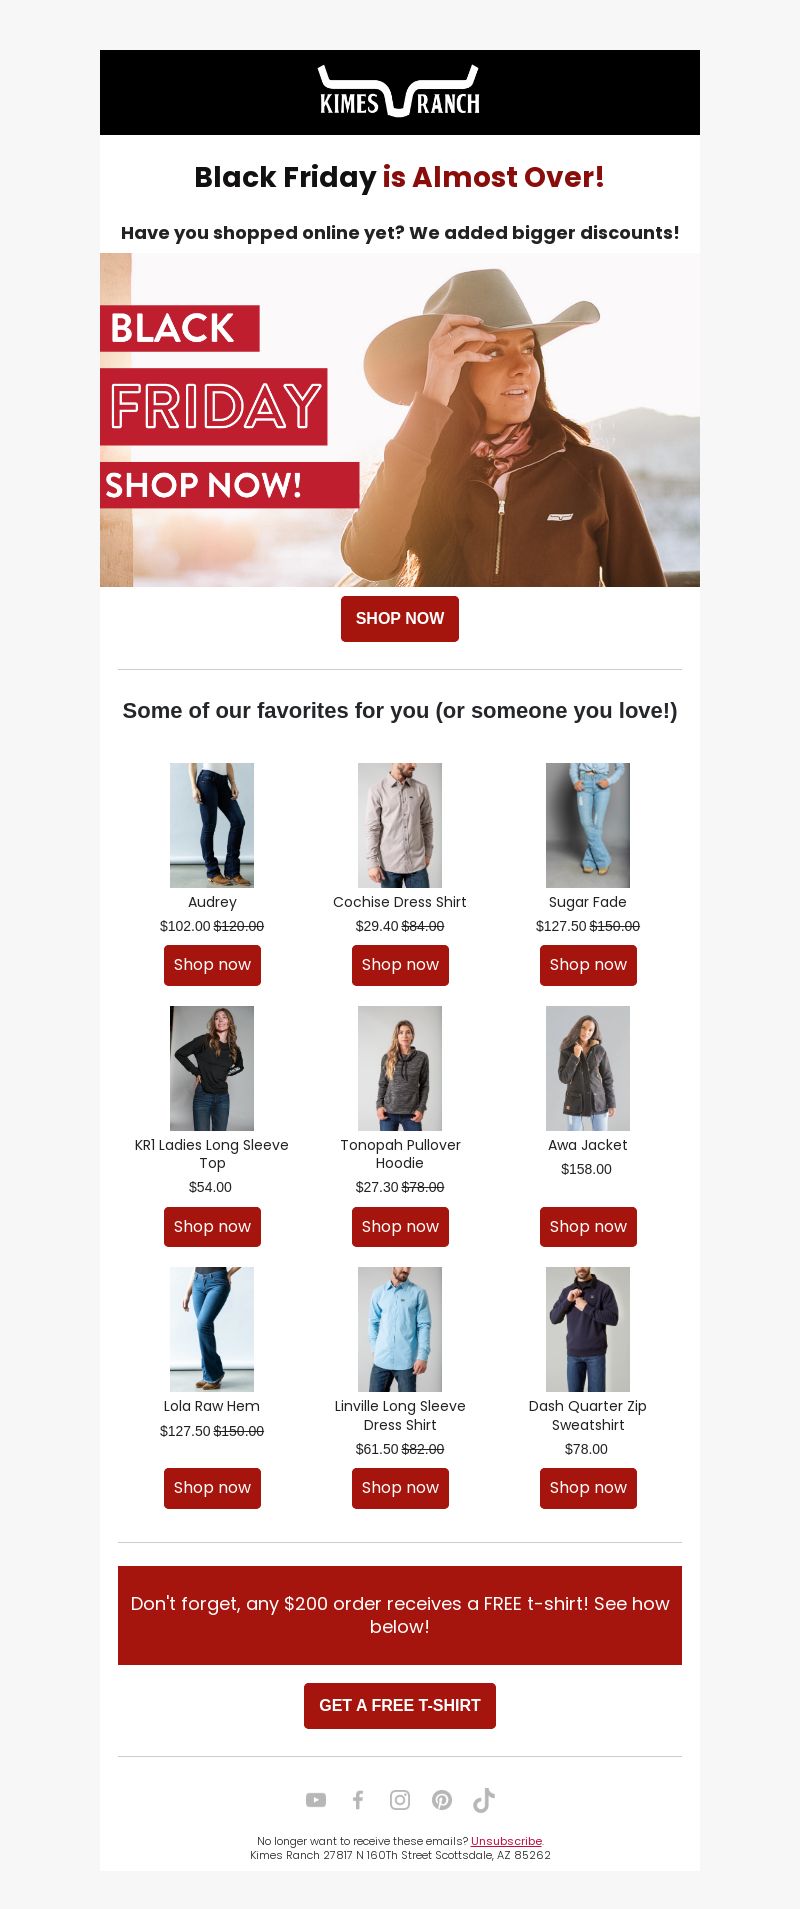The image size is (800, 1909).
Task: Open the Black Friday hero banner
Action: point(400,420)
